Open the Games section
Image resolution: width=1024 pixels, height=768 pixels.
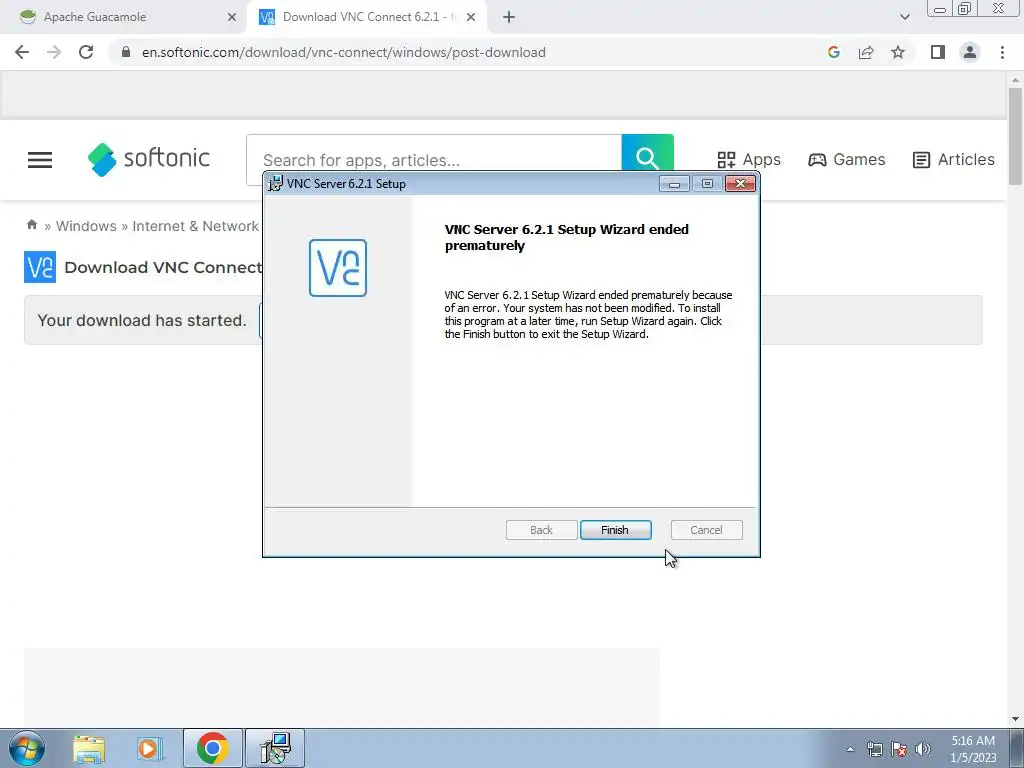(846, 159)
